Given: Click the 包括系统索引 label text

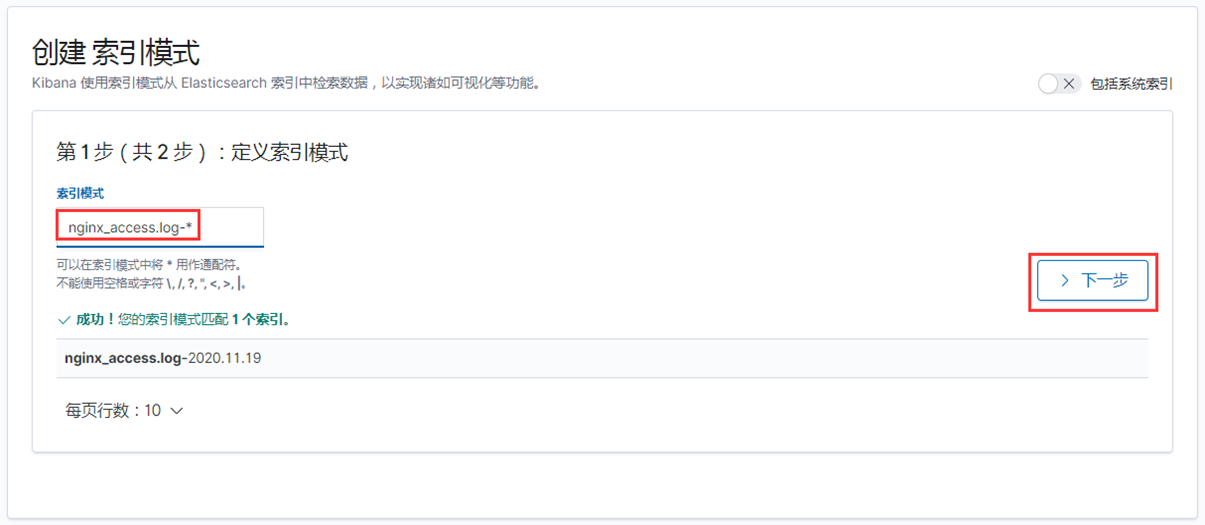Looking at the screenshot, I should tap(1131, 84).
